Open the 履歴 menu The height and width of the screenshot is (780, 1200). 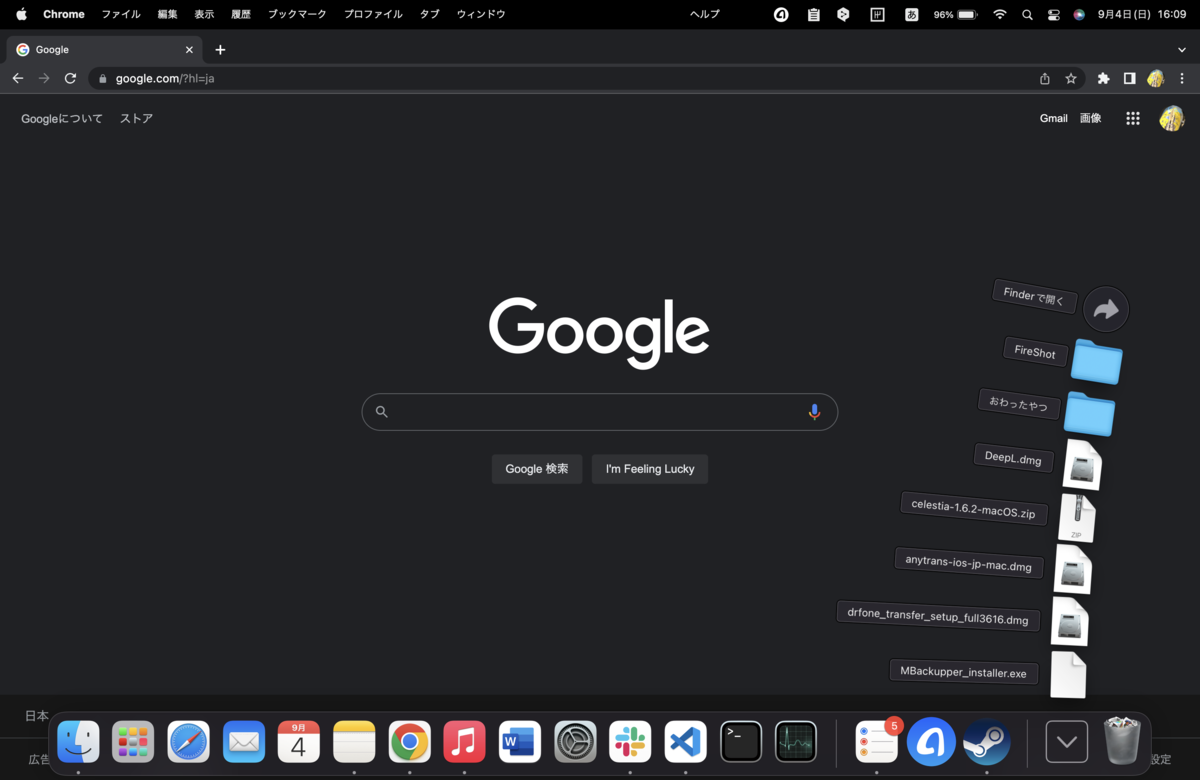point(241,14)
